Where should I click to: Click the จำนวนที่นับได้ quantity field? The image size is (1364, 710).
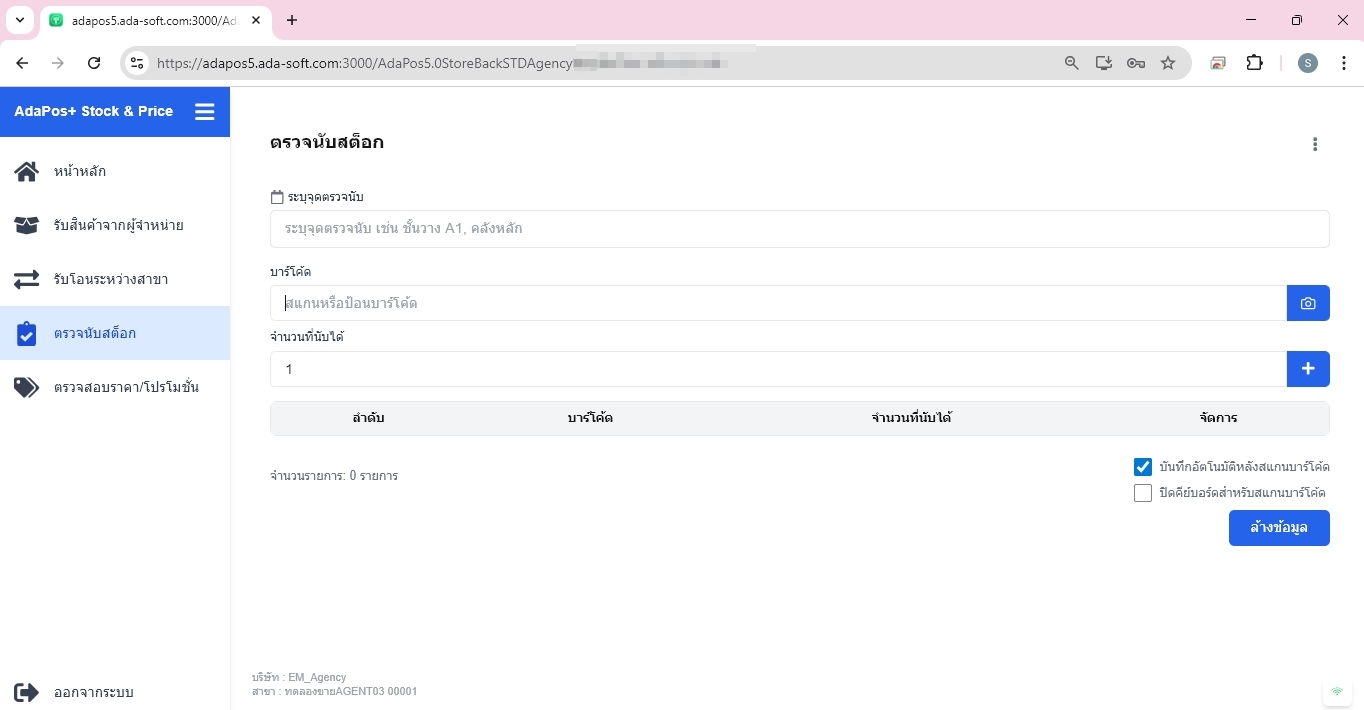(777, 369)
